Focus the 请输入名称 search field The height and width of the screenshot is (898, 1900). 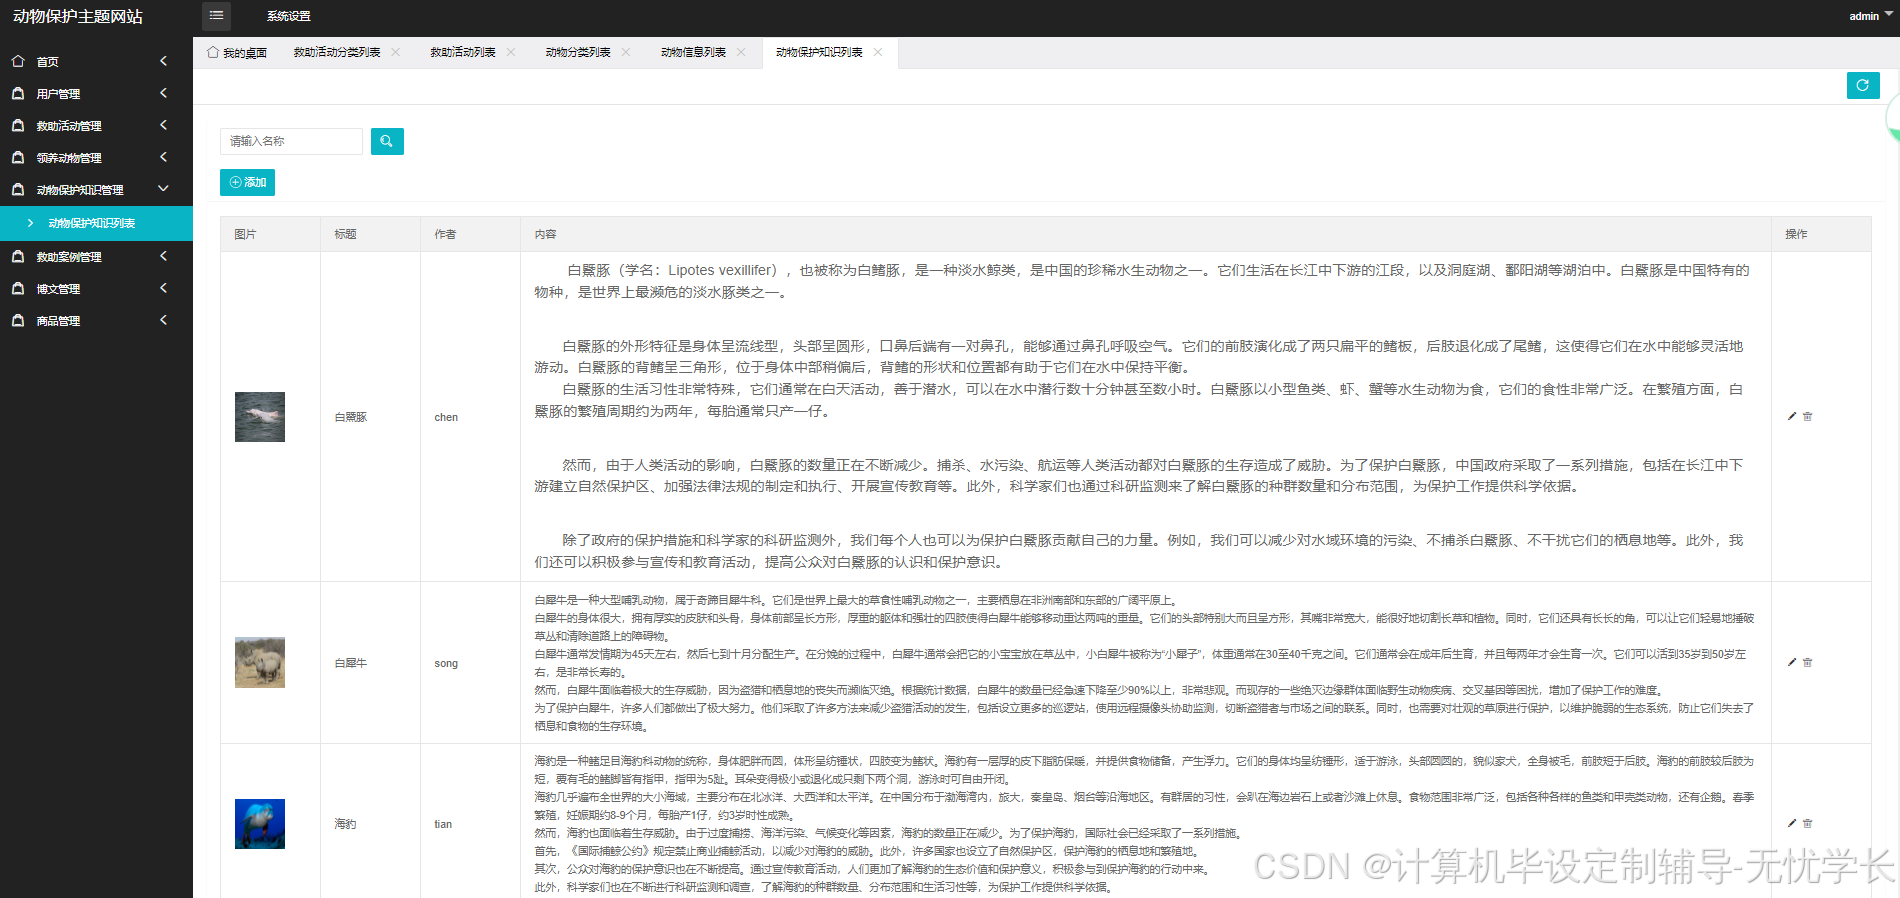click(x=291, y=141)
